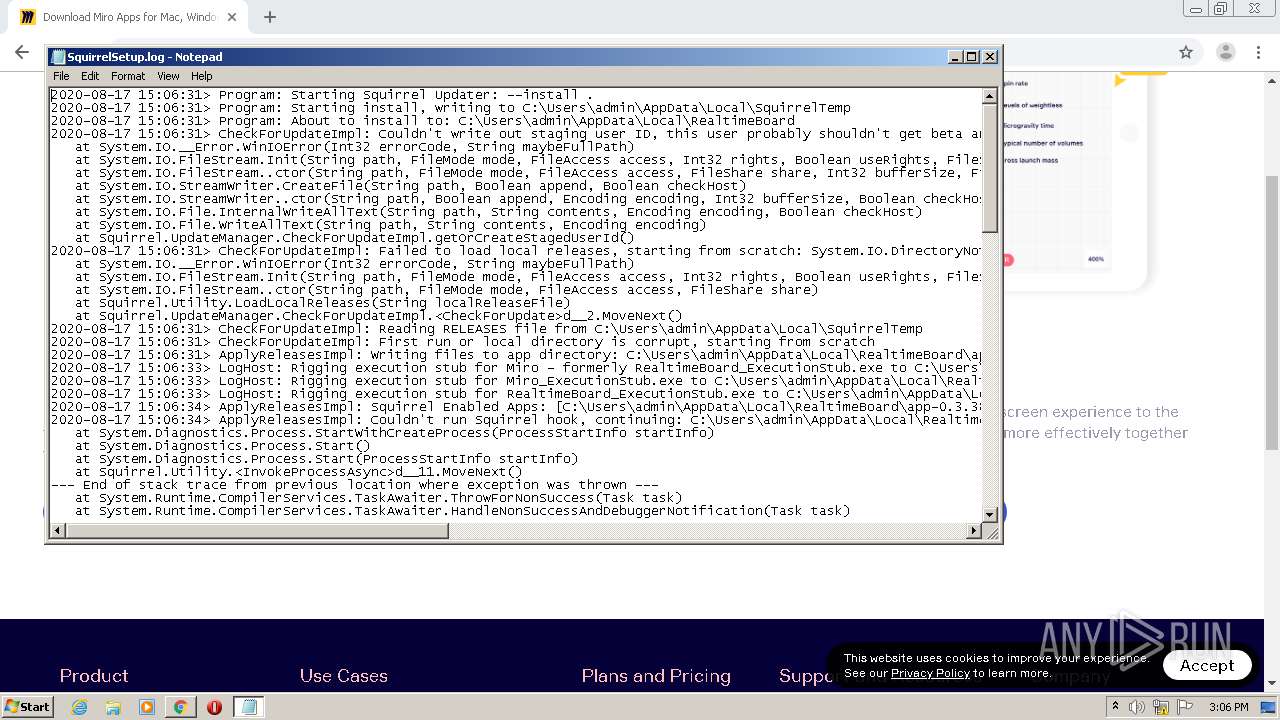This screenshot has height=720, width=1280.
Task: Select the Download Miro Apps Chrome tab
Action: [x=128, y=17]
